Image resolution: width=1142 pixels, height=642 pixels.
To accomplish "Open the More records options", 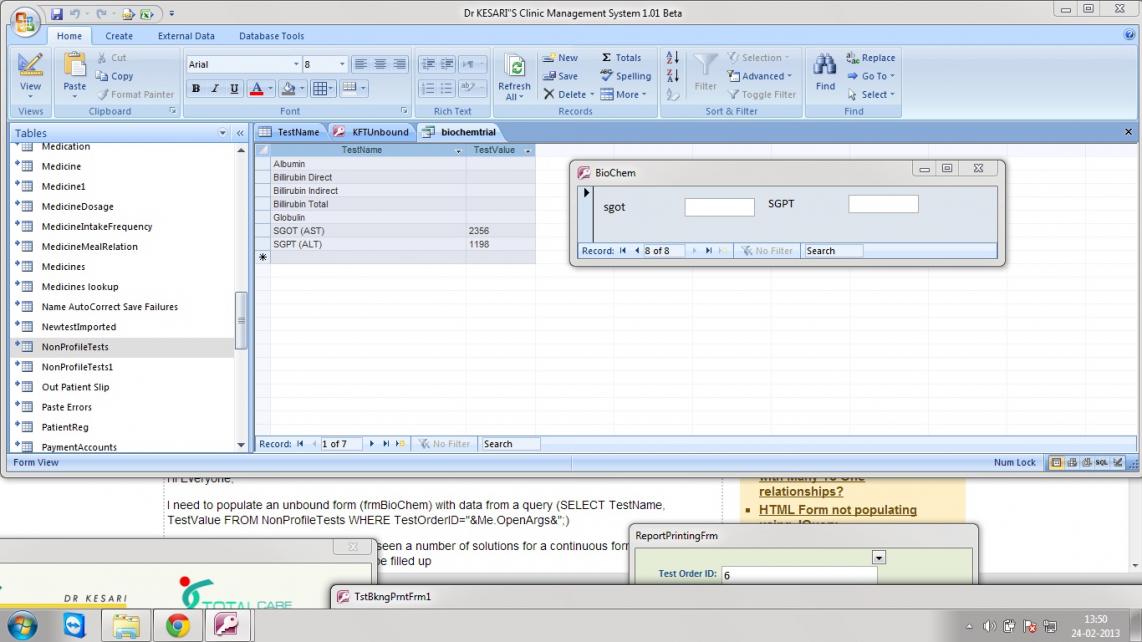I will tap(623, 94).
